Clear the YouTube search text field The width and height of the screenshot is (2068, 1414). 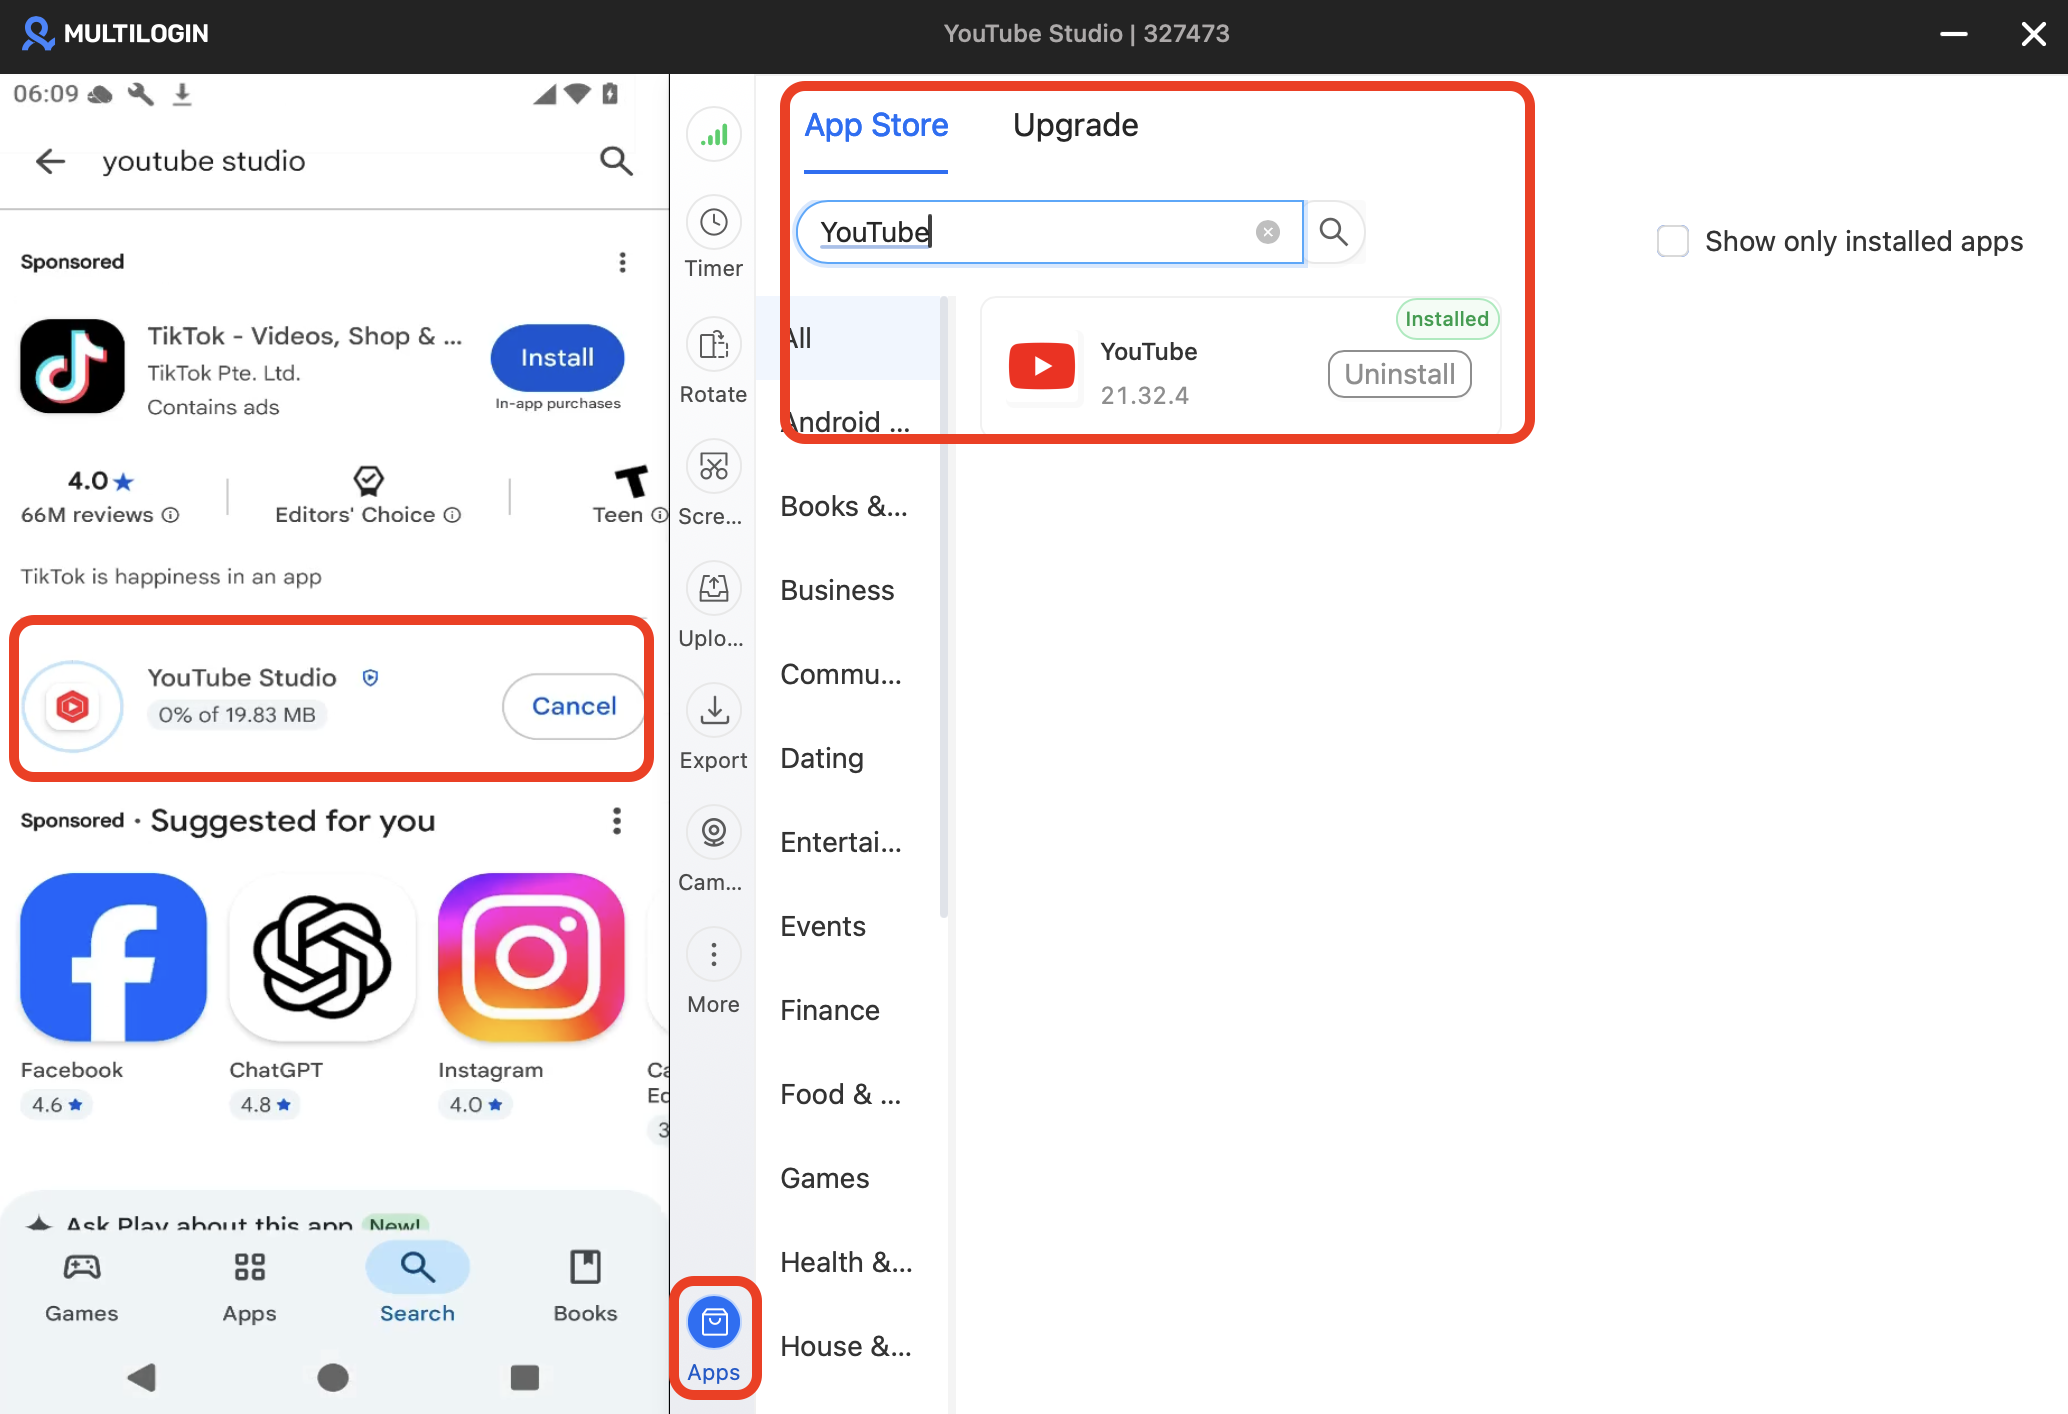pos(1268,232)
